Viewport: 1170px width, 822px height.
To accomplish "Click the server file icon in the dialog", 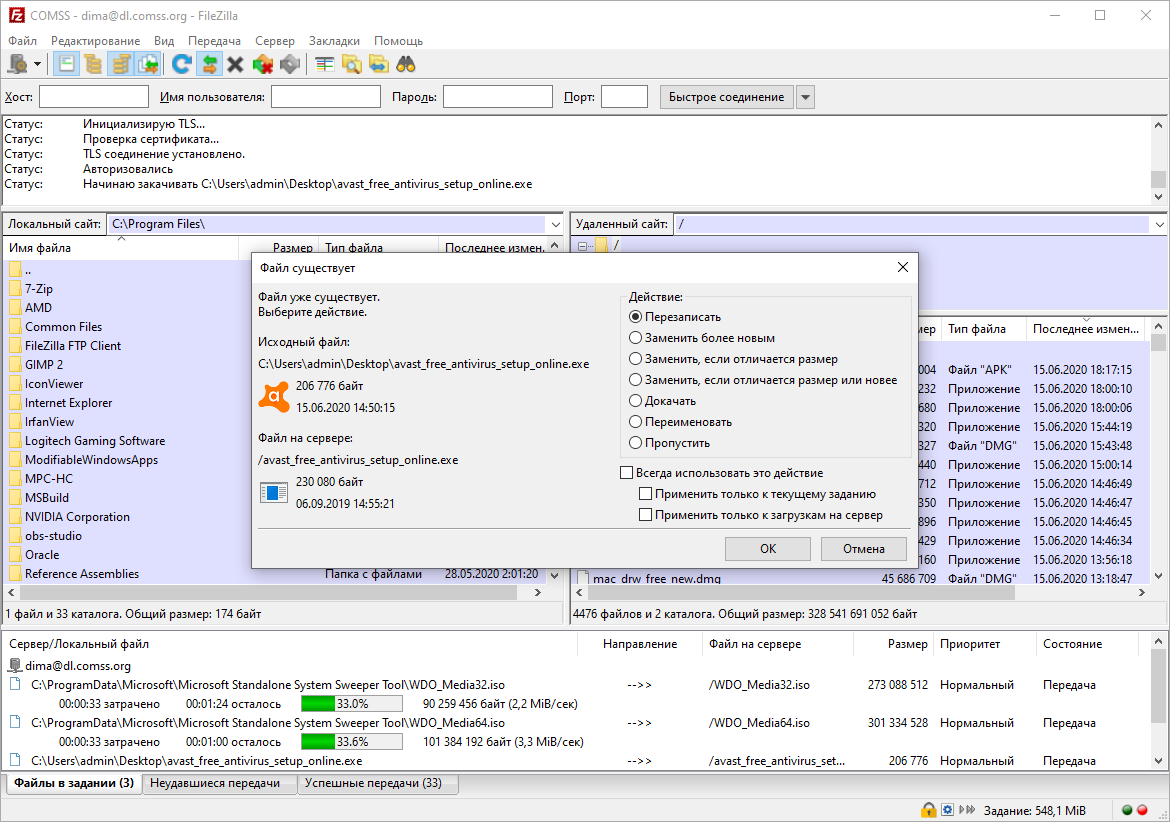I will coord(274,492).
